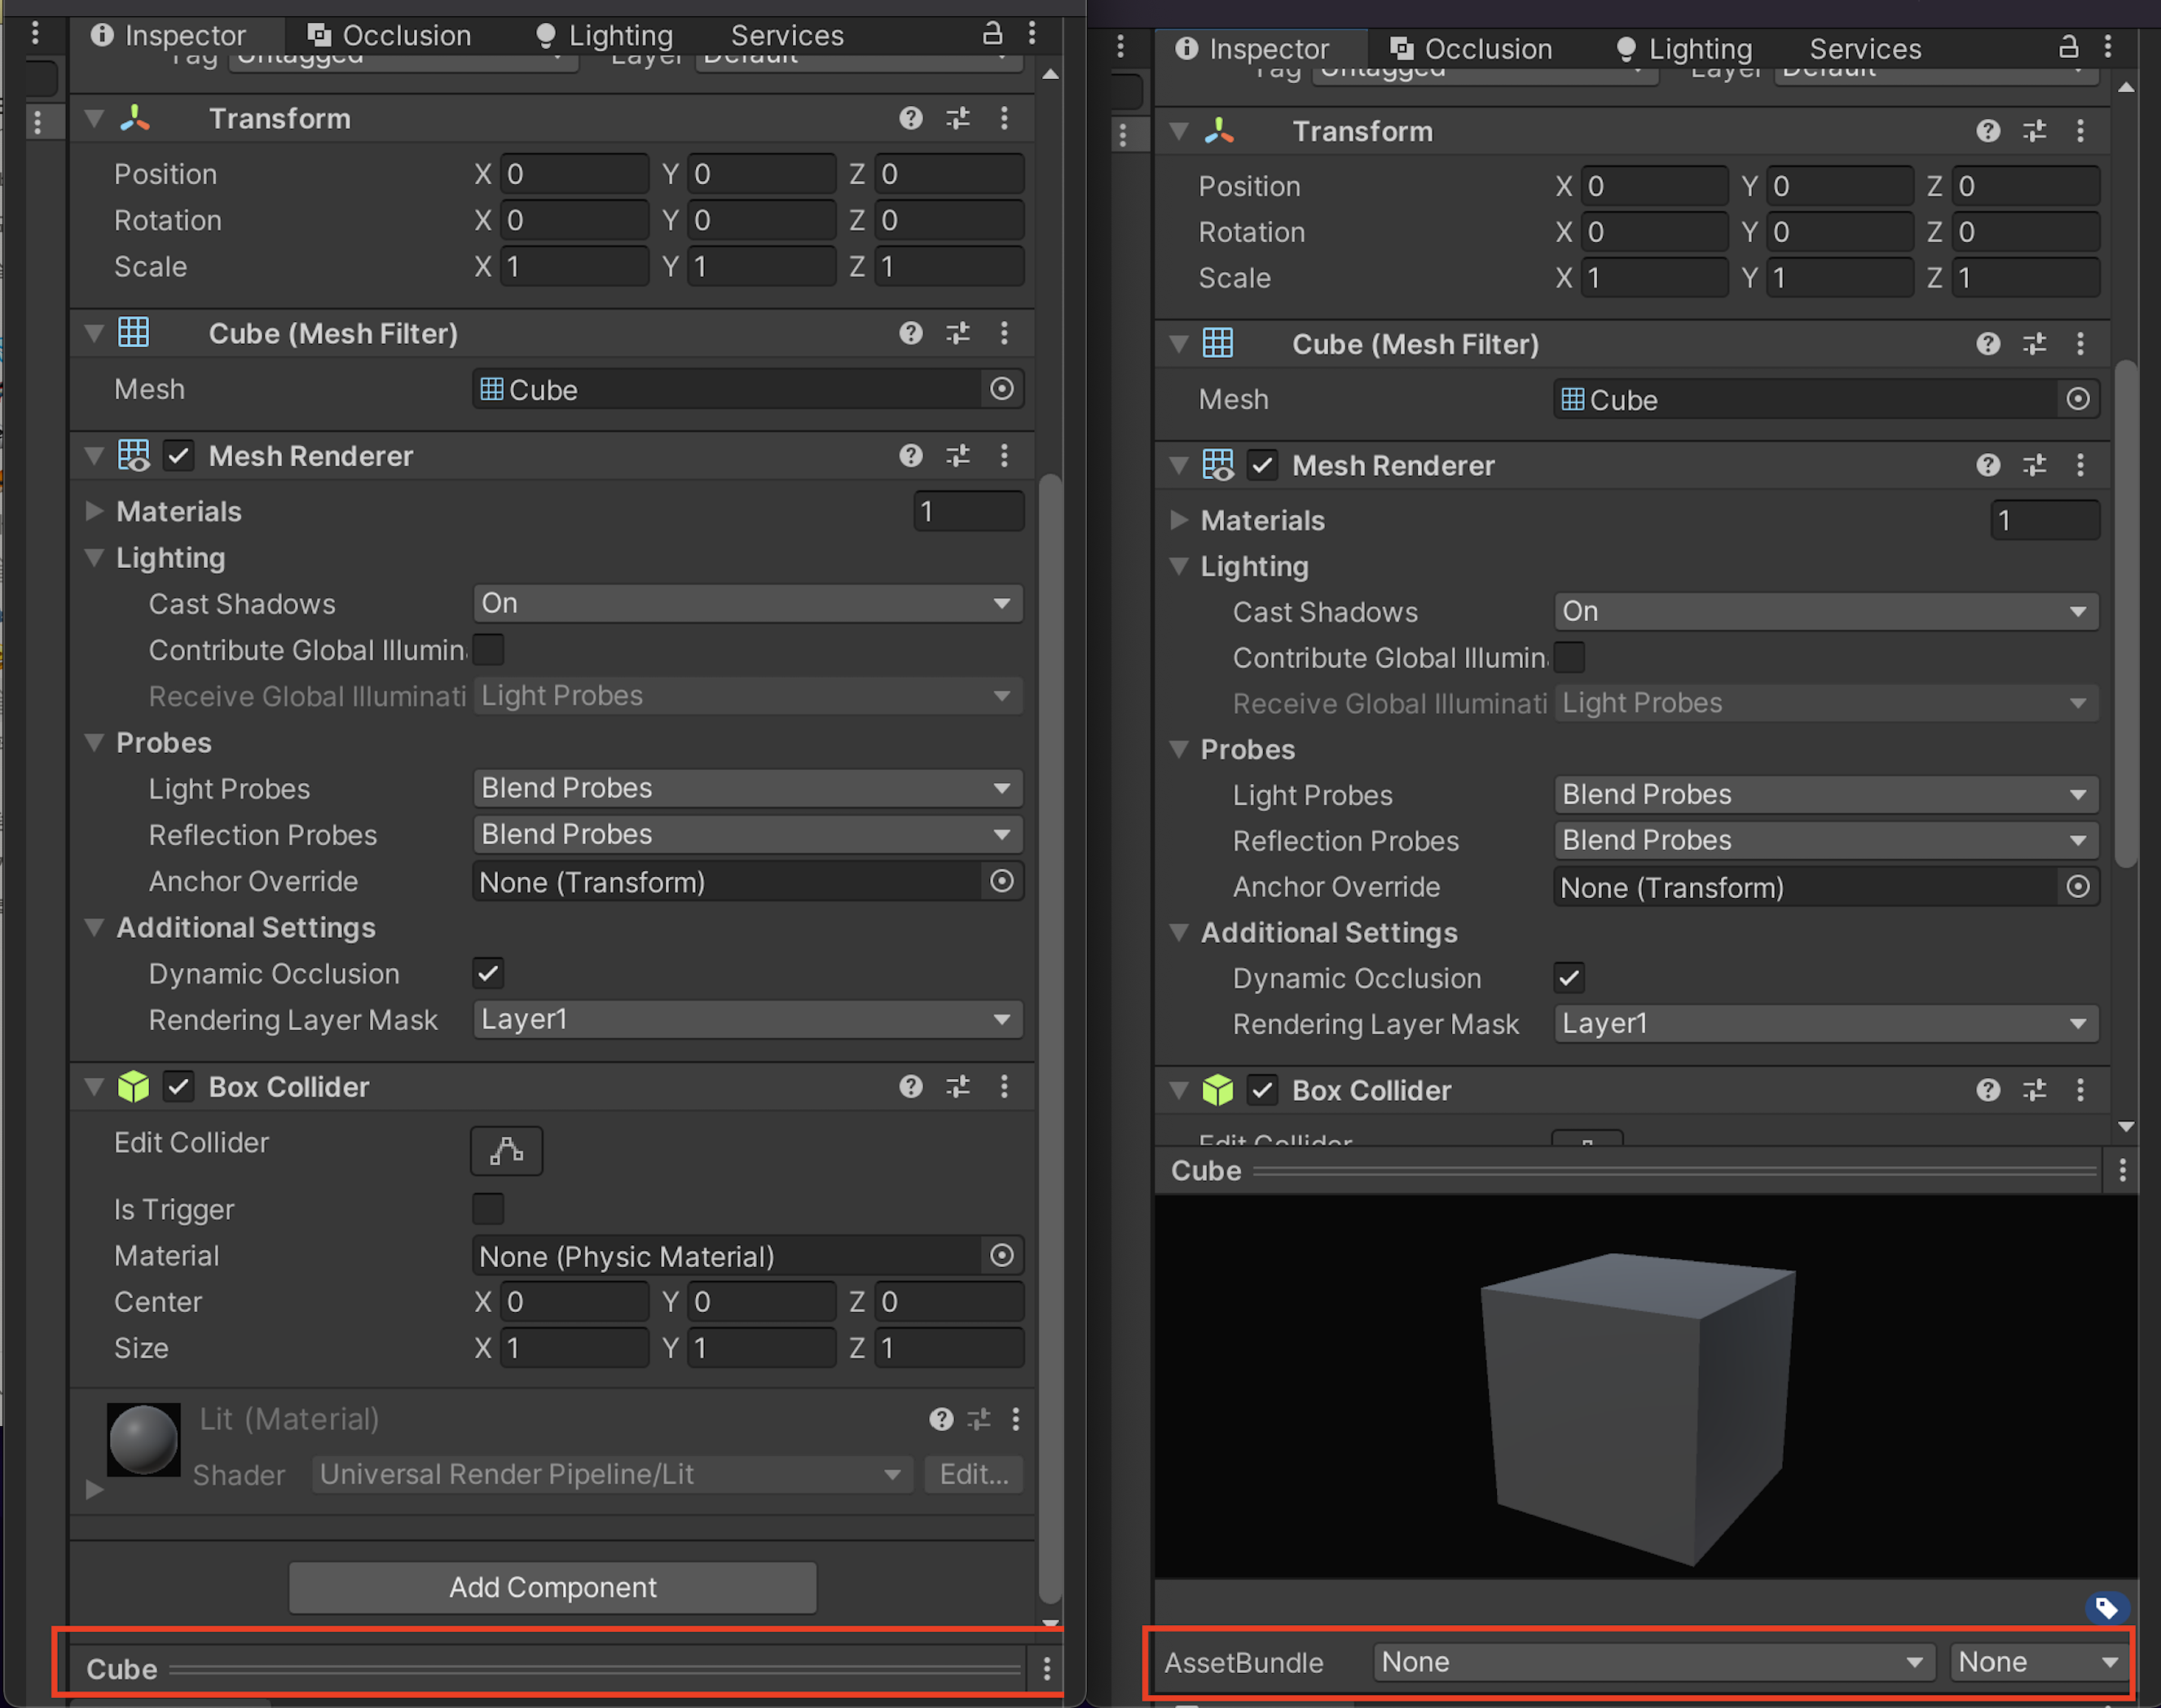This screenshot has width=2161, height=1708.
Task: Toggle Is Trigger checkbox
Action: click(x=488, y=1209)
